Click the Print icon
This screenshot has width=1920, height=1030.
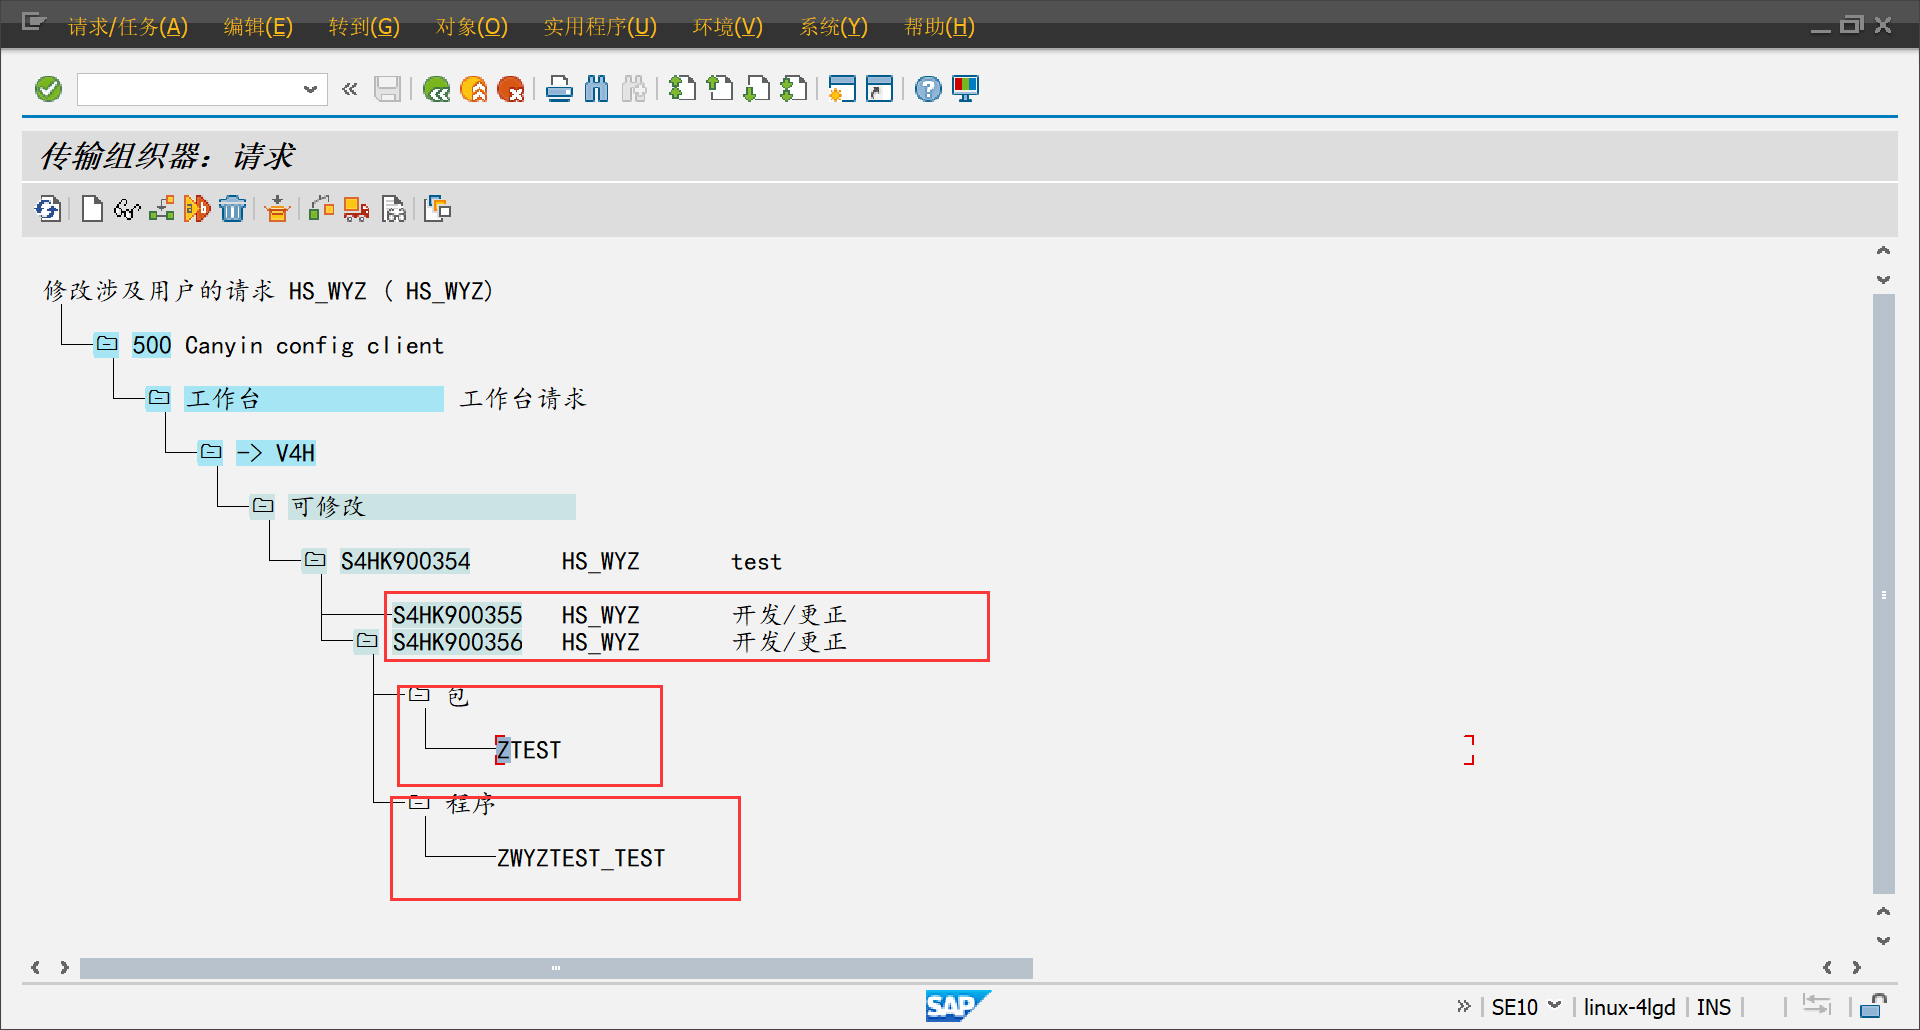tap(559, 89)
